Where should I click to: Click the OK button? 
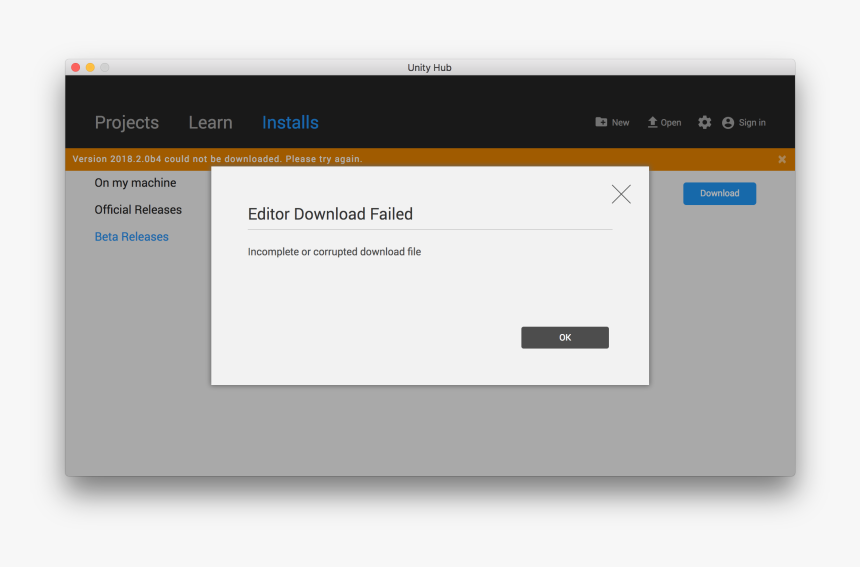565,337
